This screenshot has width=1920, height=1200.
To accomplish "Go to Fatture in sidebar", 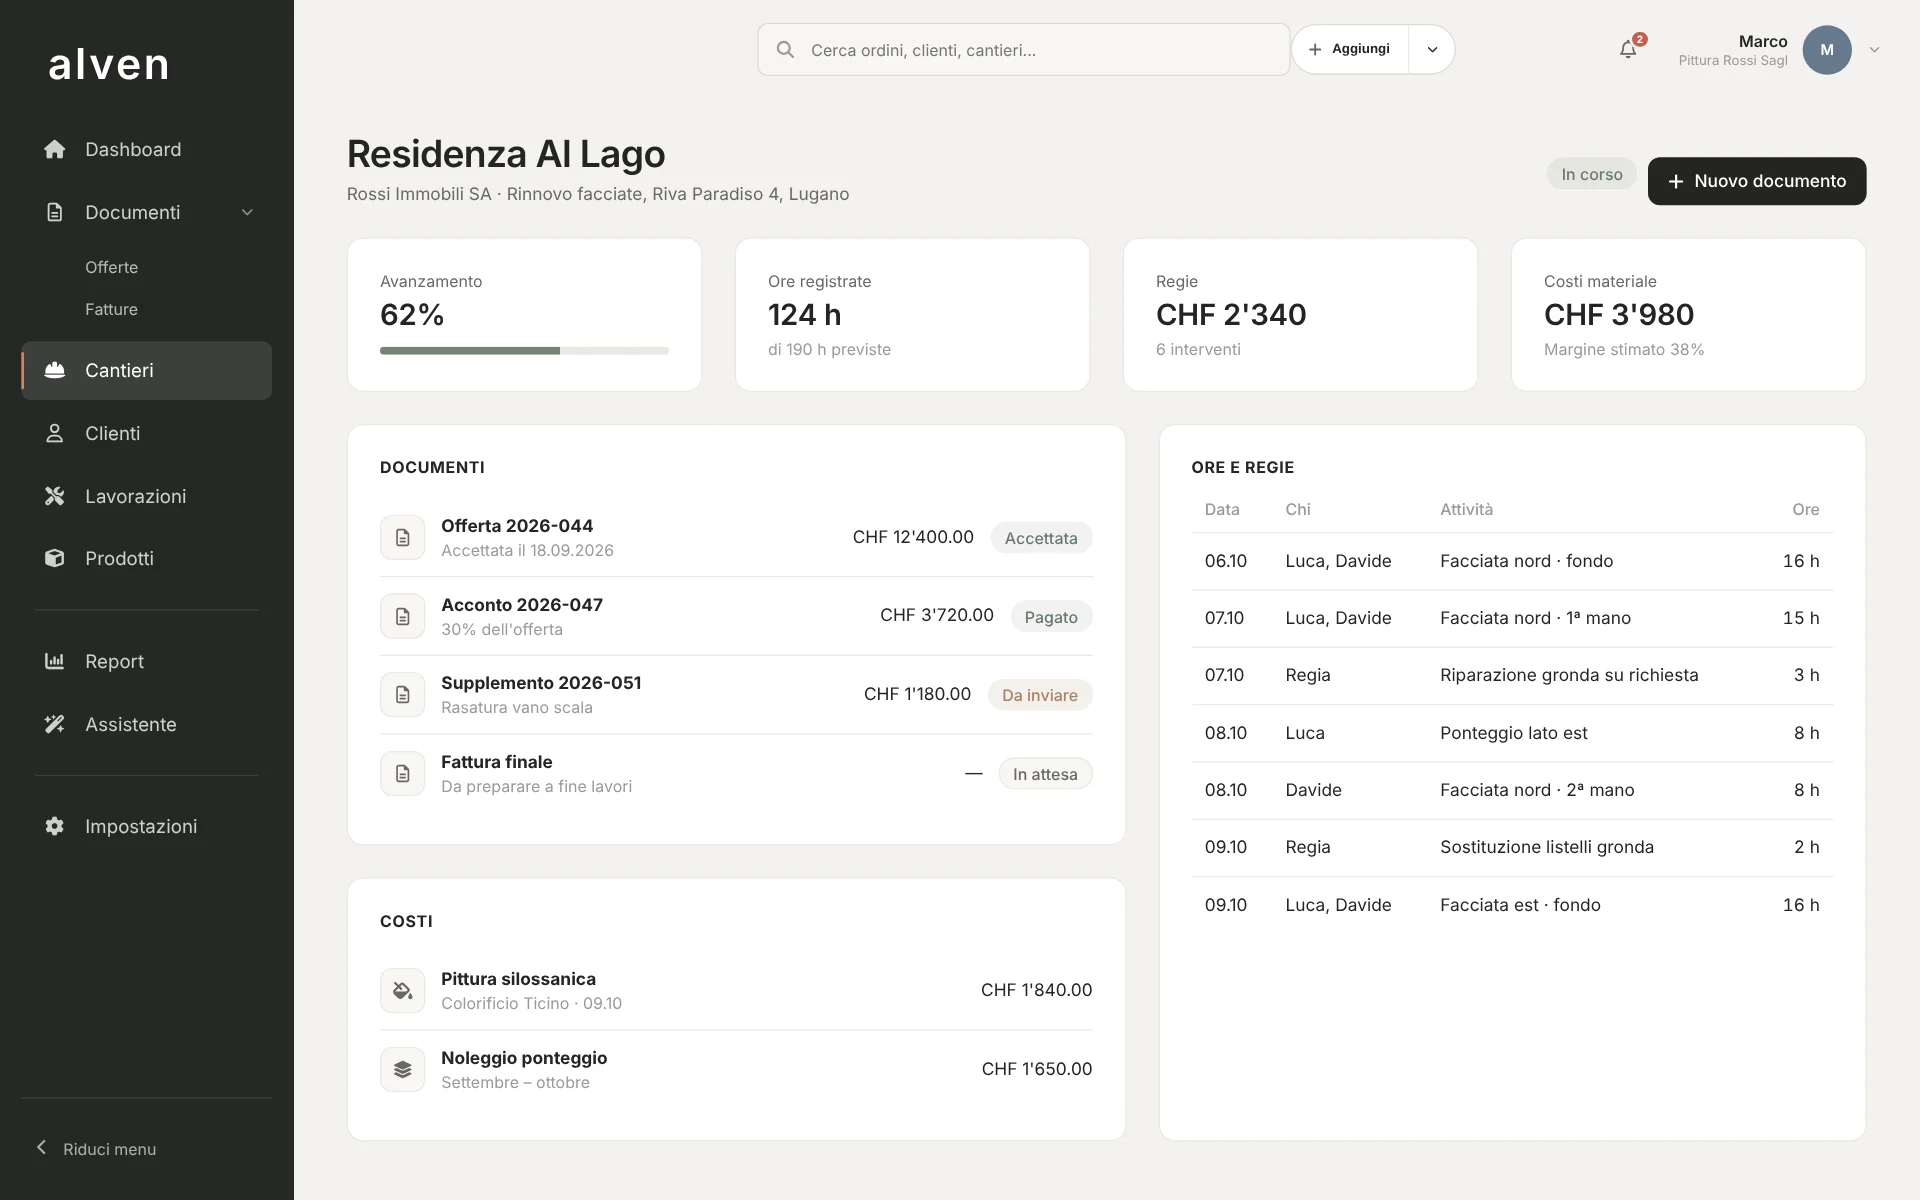I will click(x=111, y=309).
